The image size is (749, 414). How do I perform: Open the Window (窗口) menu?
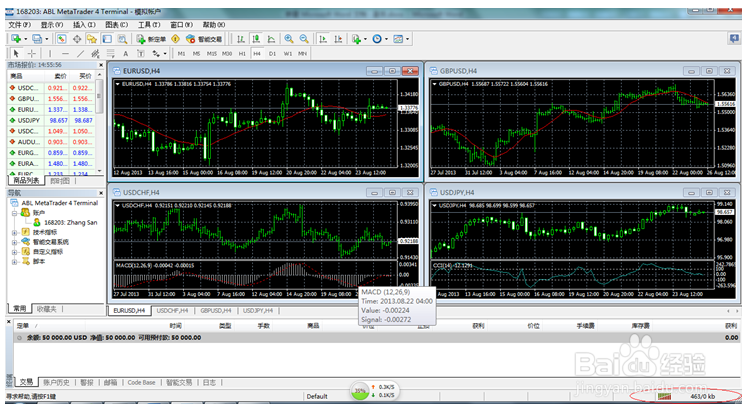click(182, 24)
